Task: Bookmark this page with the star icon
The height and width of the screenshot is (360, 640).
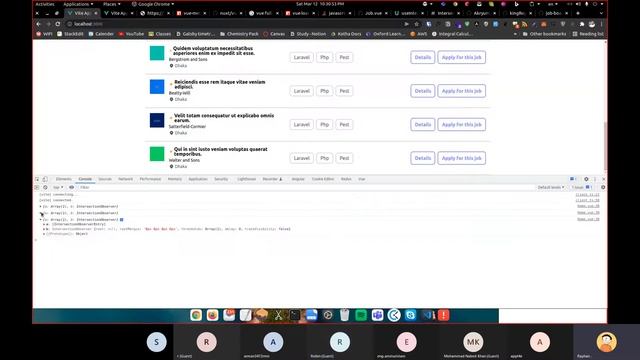Action: click(x=416, y=24)
